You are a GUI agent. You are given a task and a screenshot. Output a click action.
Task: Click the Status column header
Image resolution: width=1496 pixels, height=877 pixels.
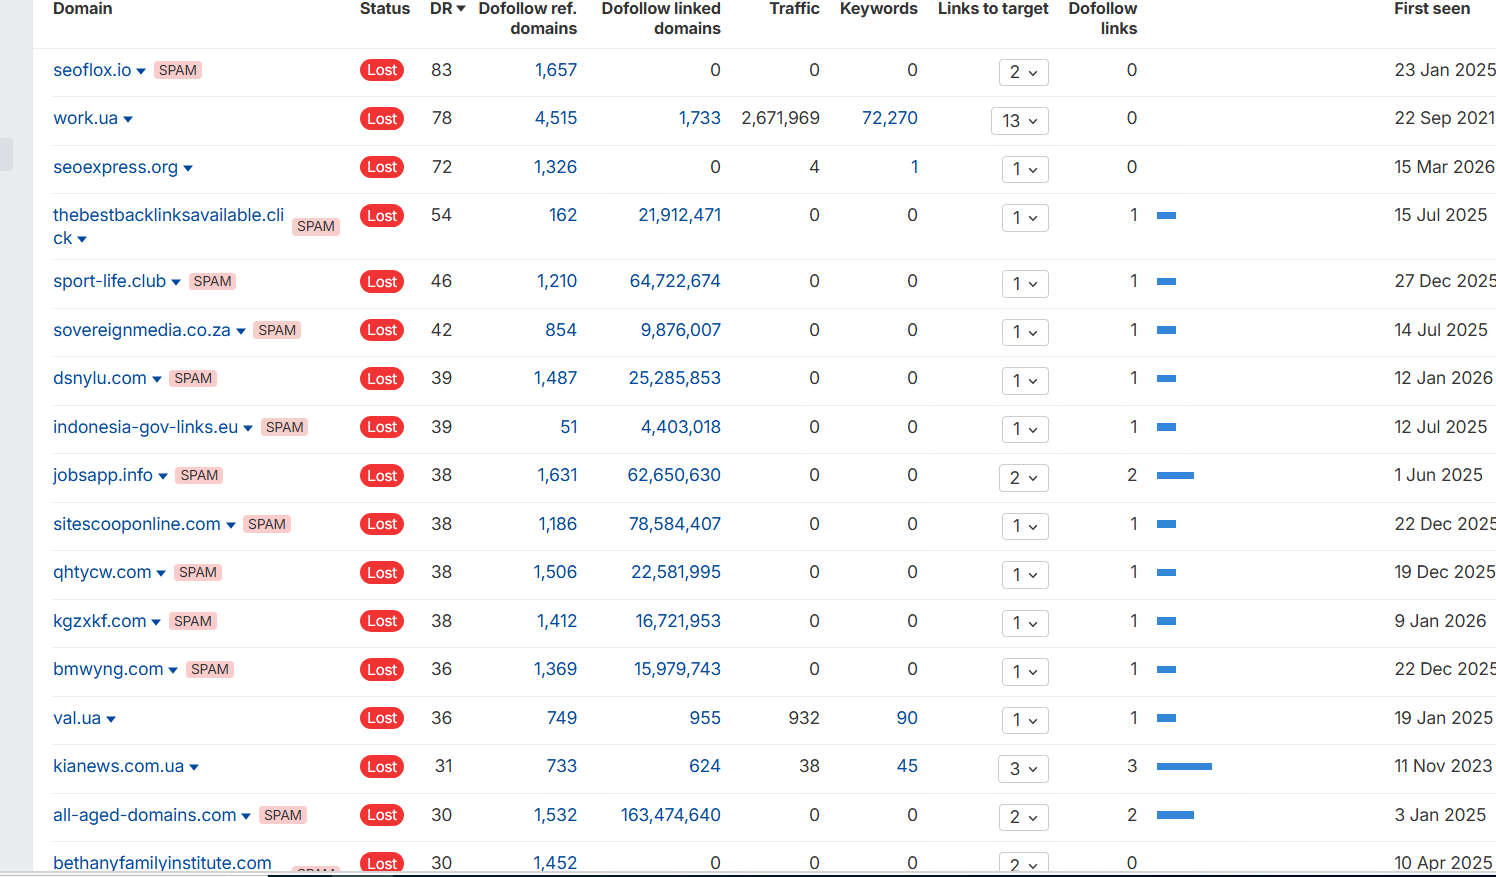[385, 9]
